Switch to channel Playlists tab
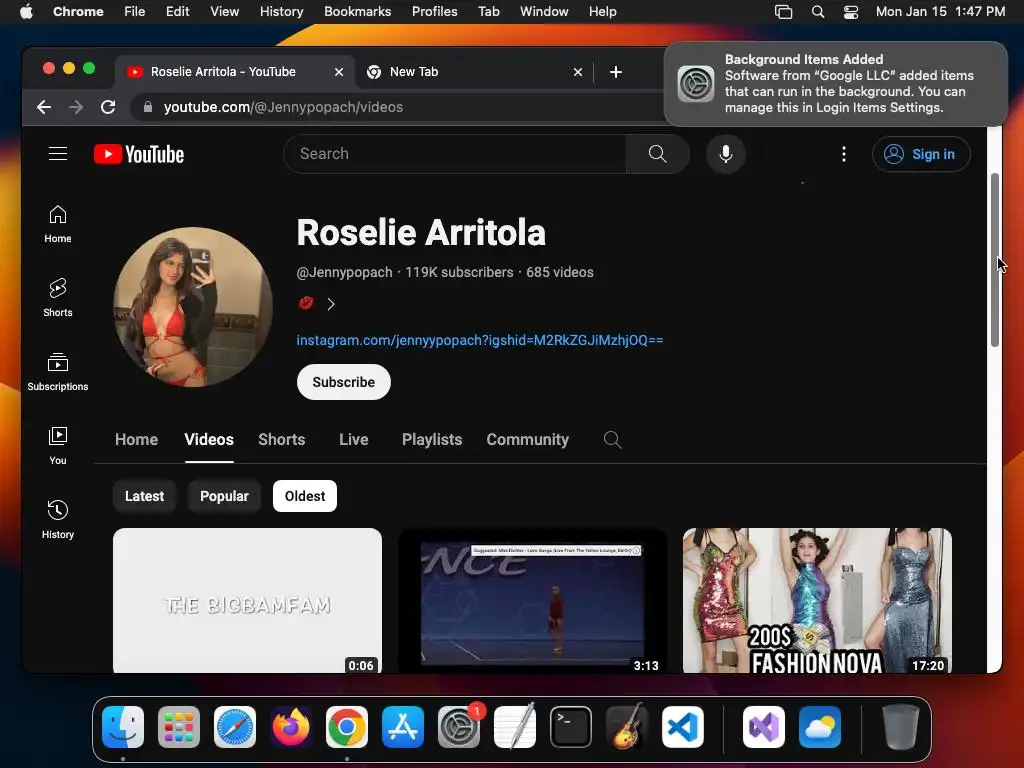The width and height of the screenshot is (1024, 768). pos(432,440)
